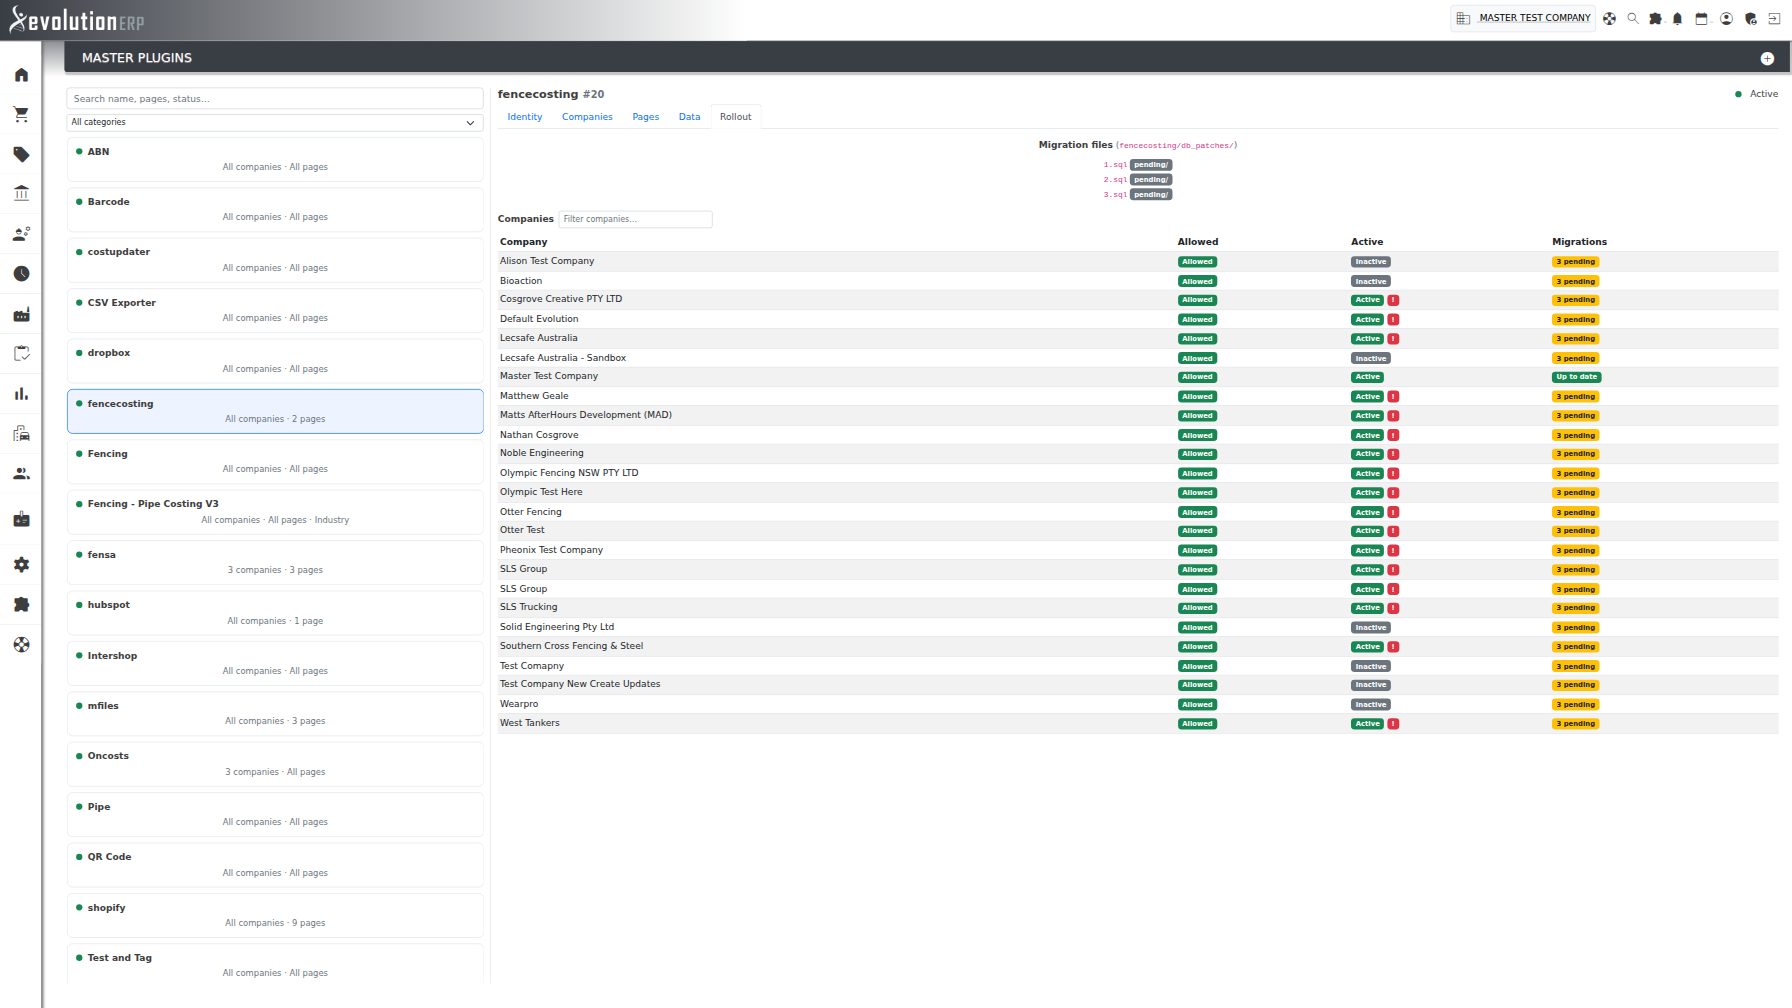Image resolution: width=1792 pixels, height=1008 pixels.
Task: Open the Master Test Company selector
Action: coord(1523,18)
